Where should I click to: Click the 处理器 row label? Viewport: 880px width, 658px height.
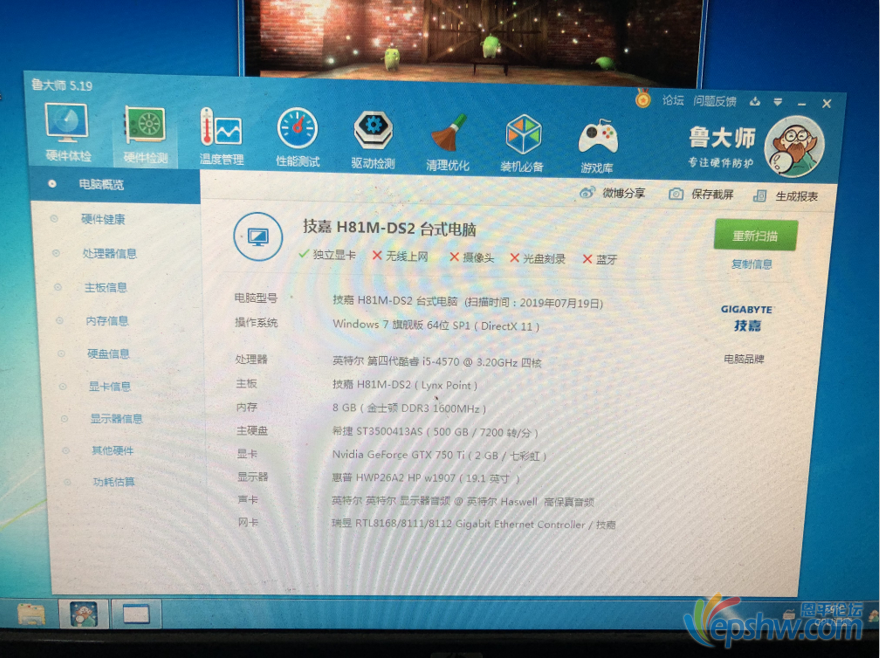251,359
